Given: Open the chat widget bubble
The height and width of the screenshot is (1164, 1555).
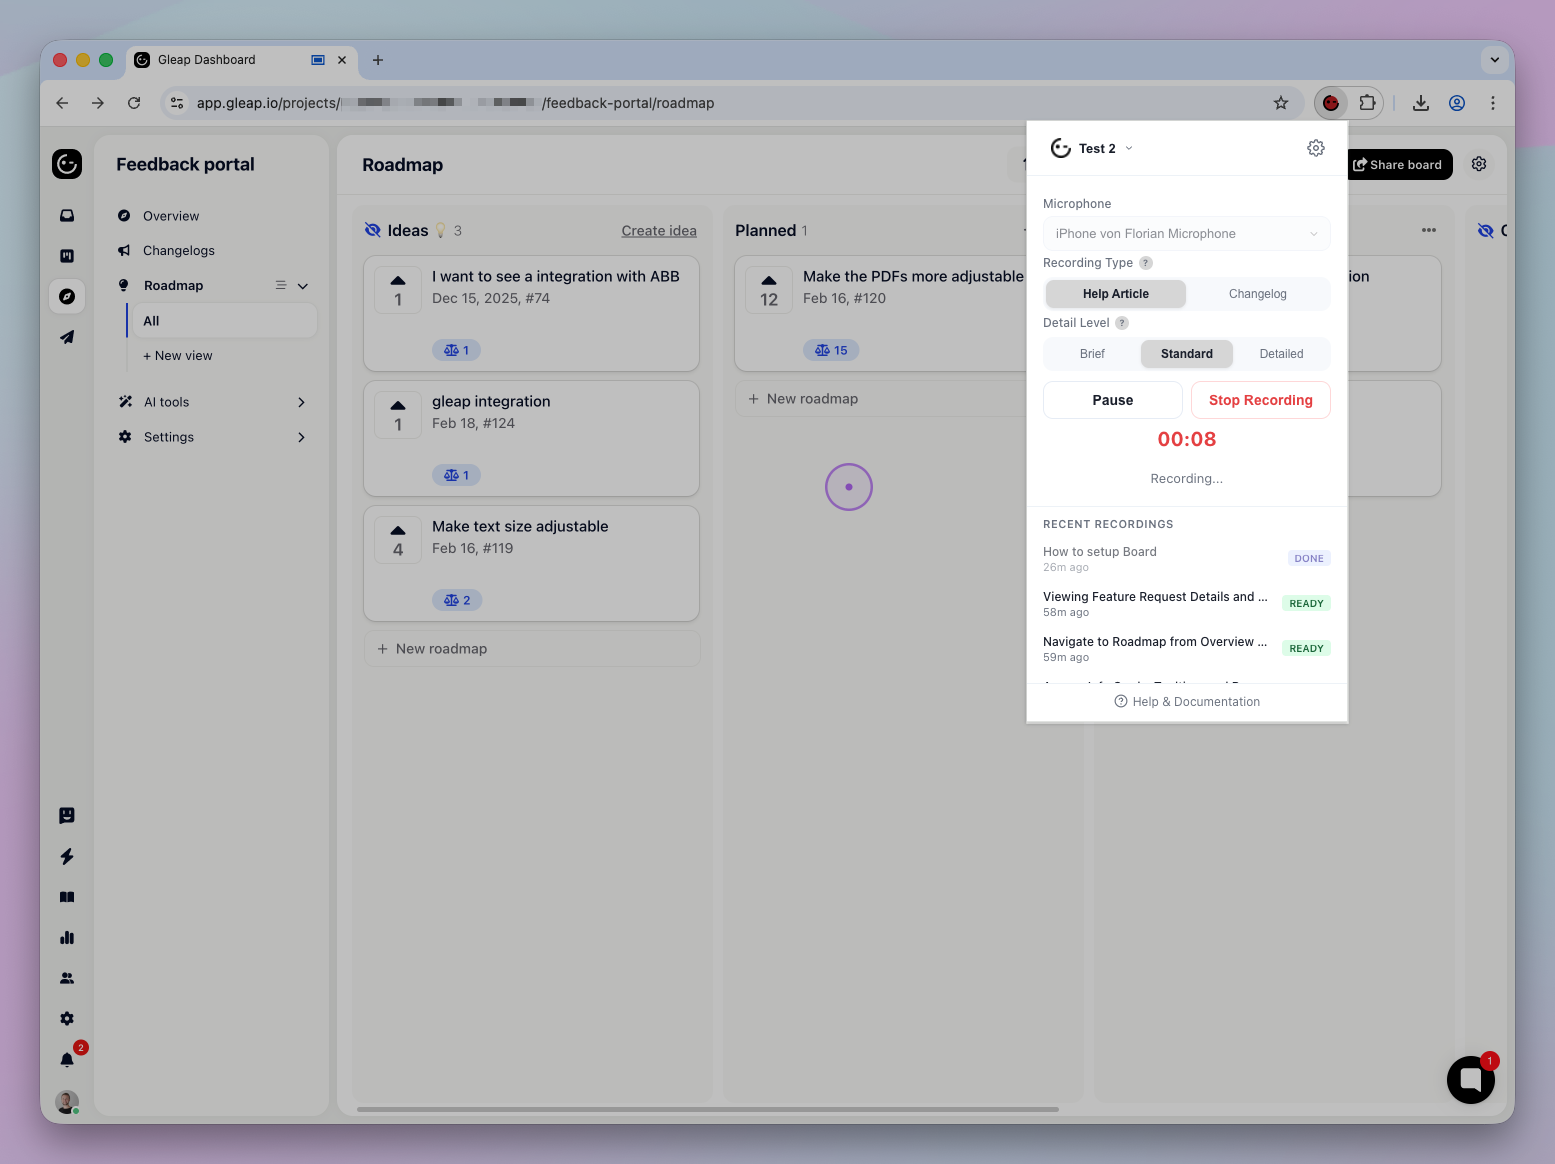Looking at the screenshot, I should coord(1471,1079).
